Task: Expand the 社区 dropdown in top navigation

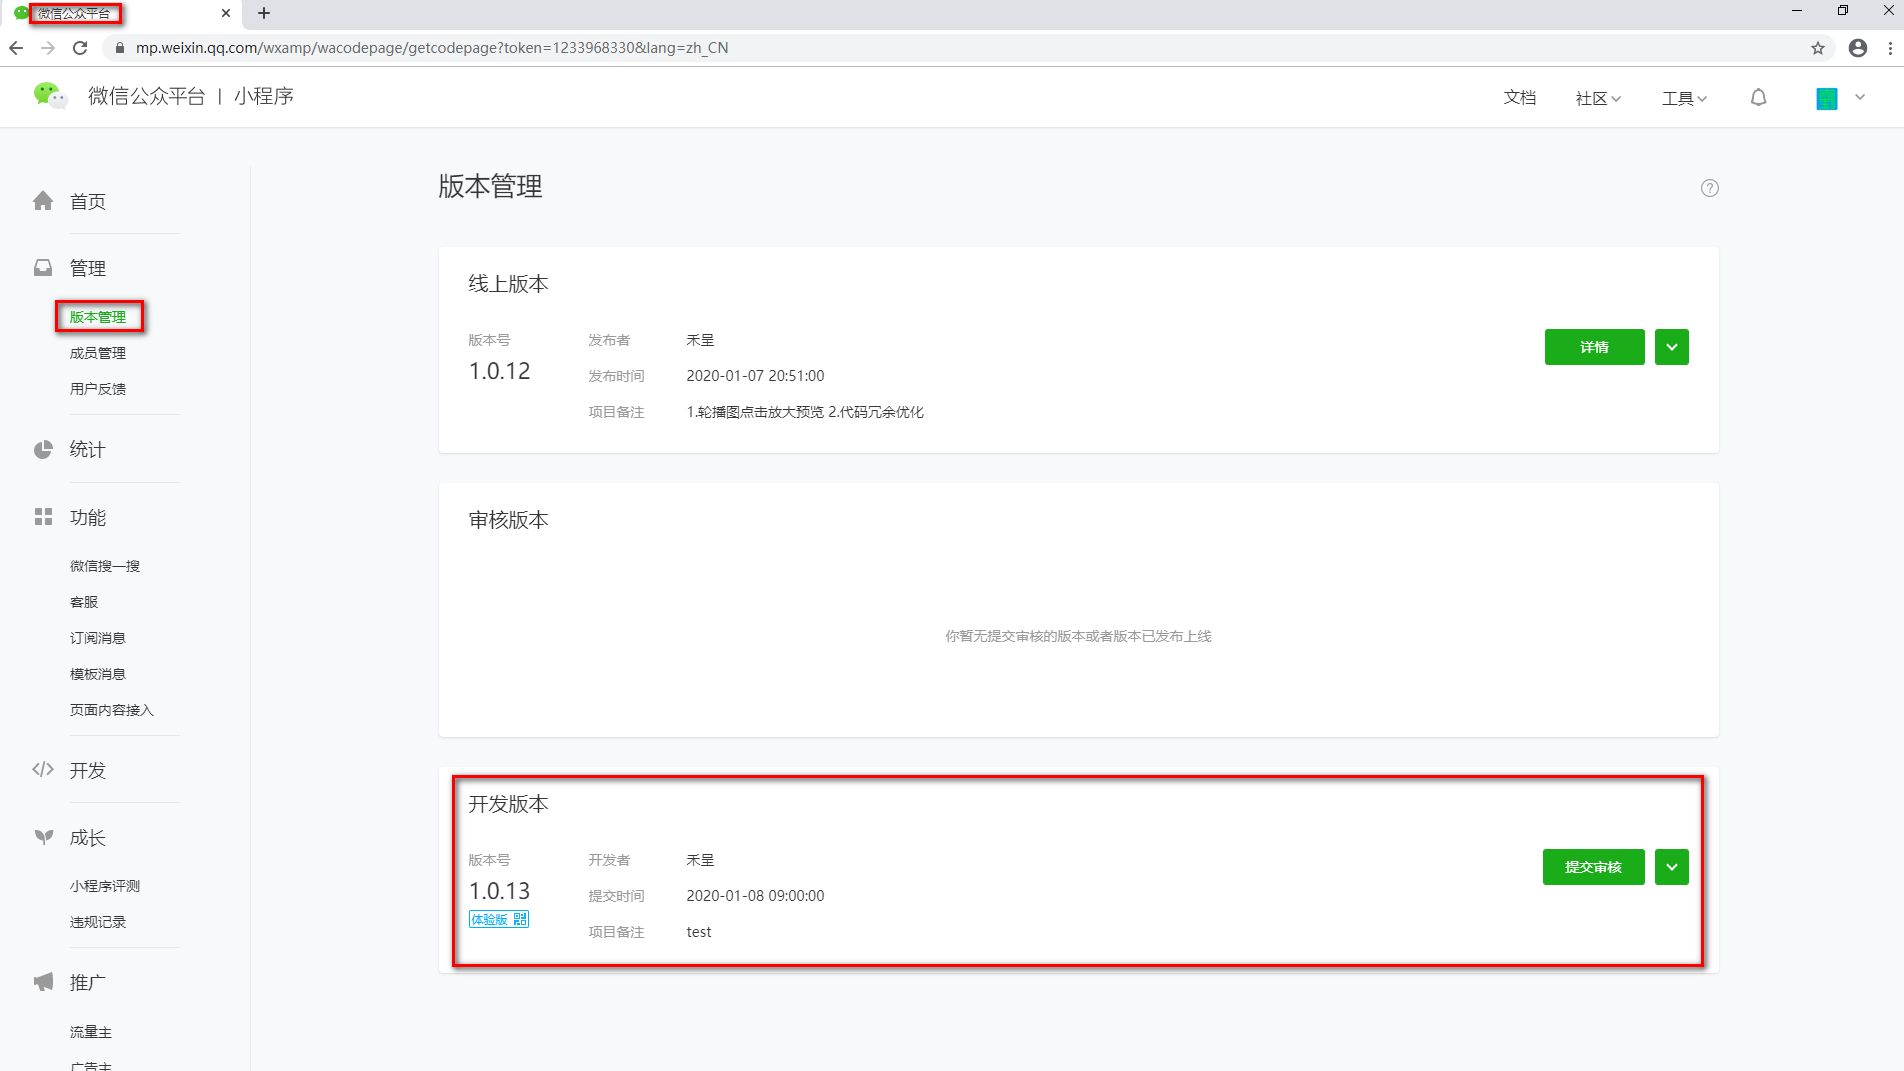Action: pyautogui.click(x=1597, y=97)
